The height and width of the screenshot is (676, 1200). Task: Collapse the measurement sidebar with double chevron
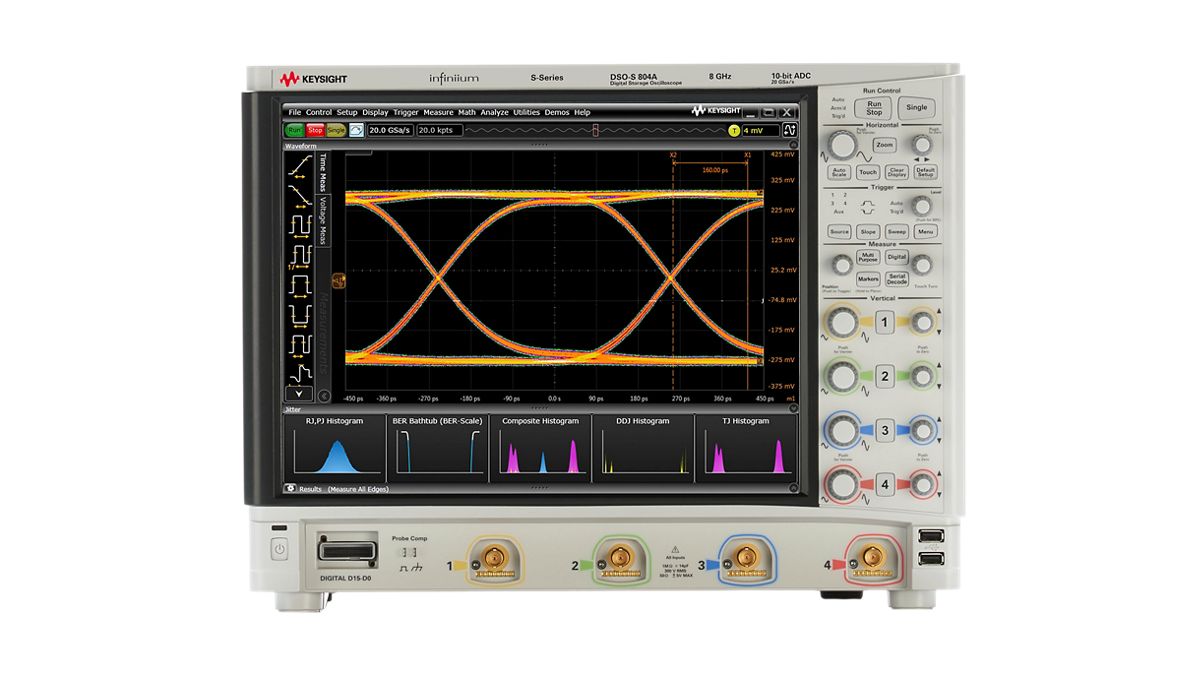point(324,396)
